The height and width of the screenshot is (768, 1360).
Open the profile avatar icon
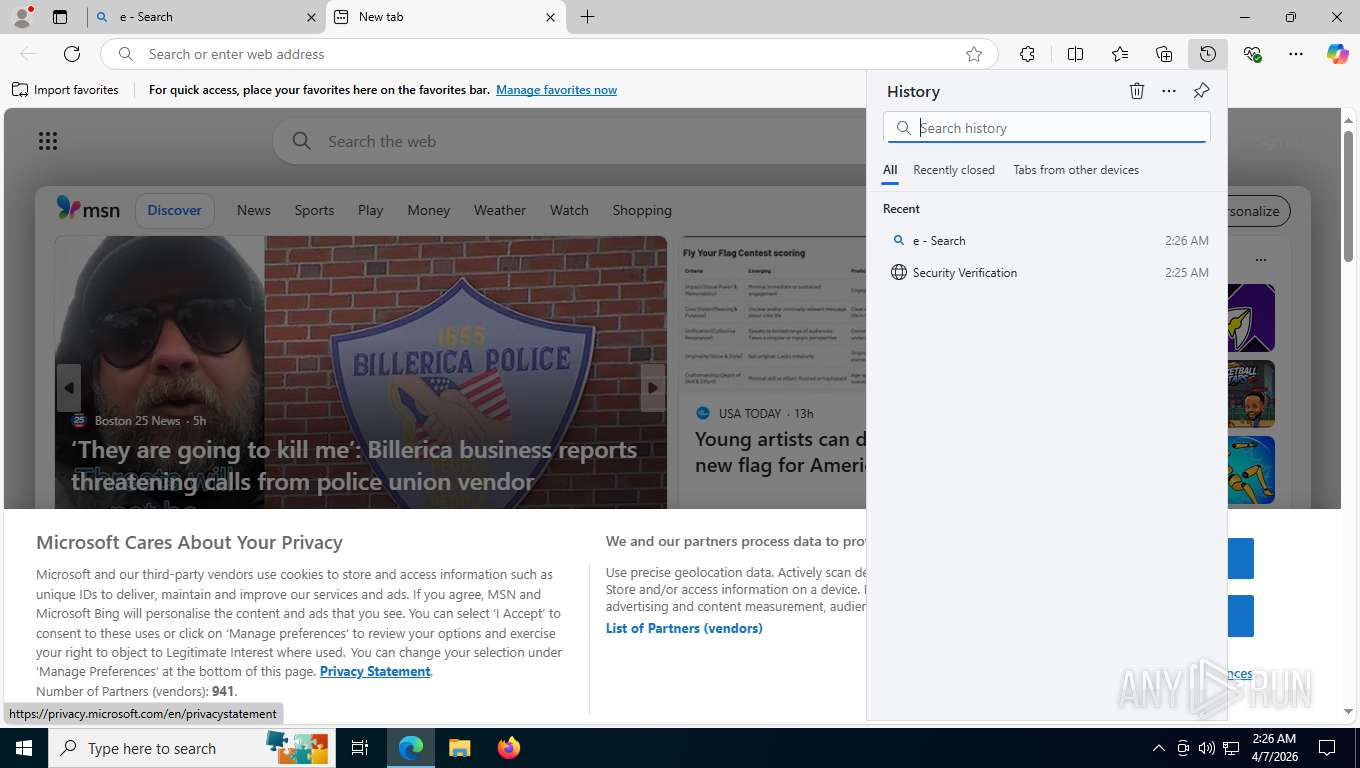coord(21,17)
